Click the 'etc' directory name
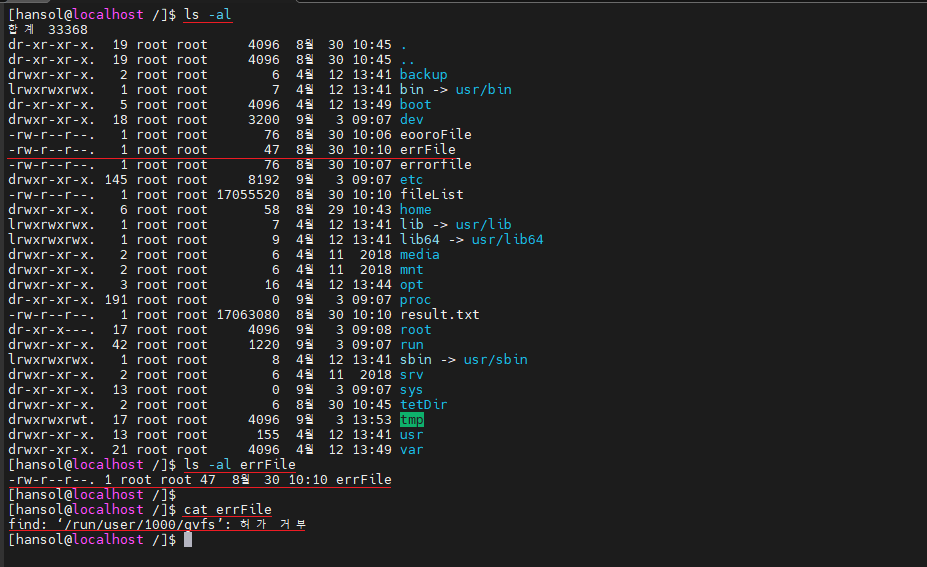The image size is (927, 567). 411,180
